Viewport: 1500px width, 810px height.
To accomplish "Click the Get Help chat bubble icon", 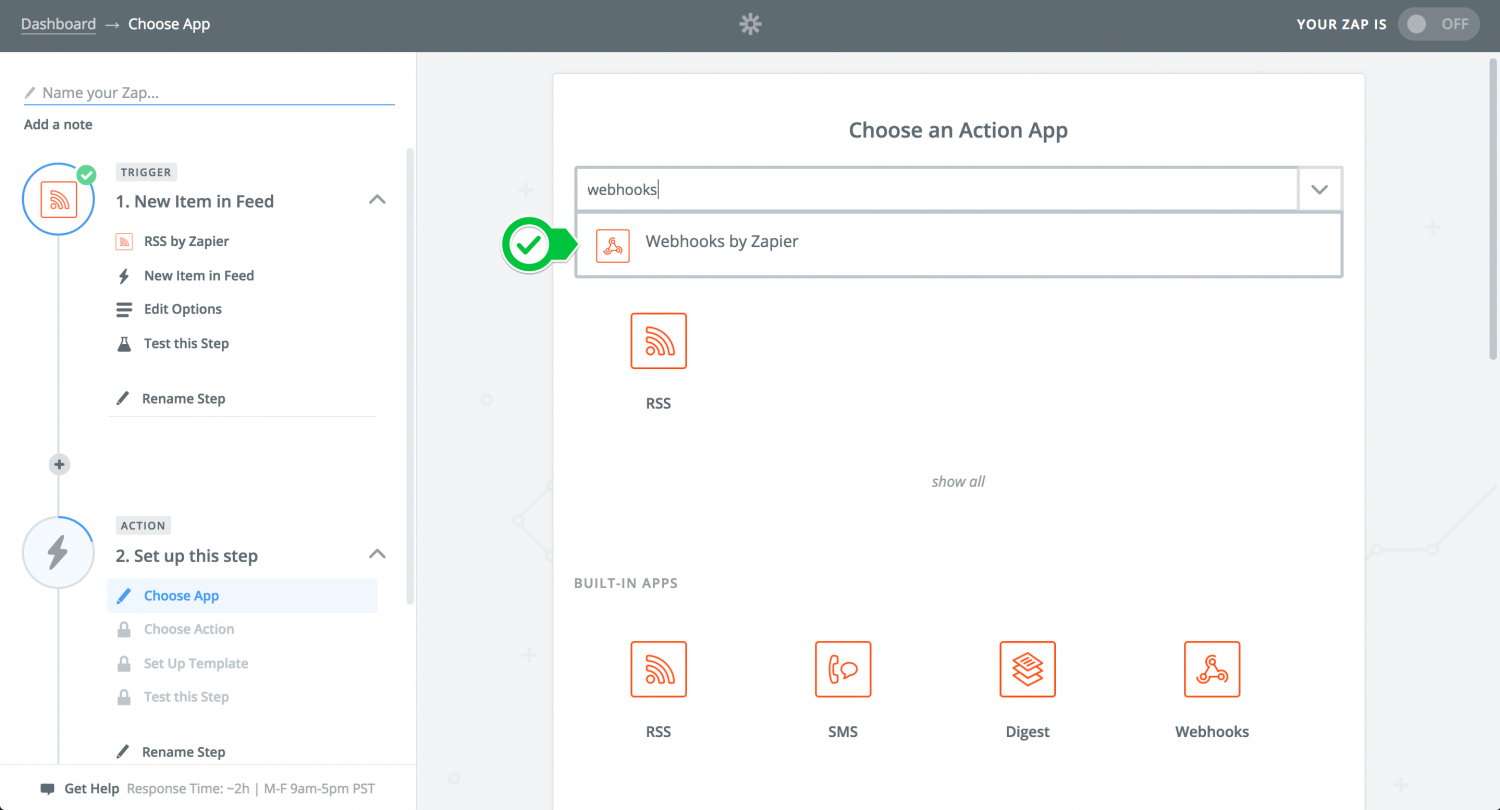I will click(47, 789).
